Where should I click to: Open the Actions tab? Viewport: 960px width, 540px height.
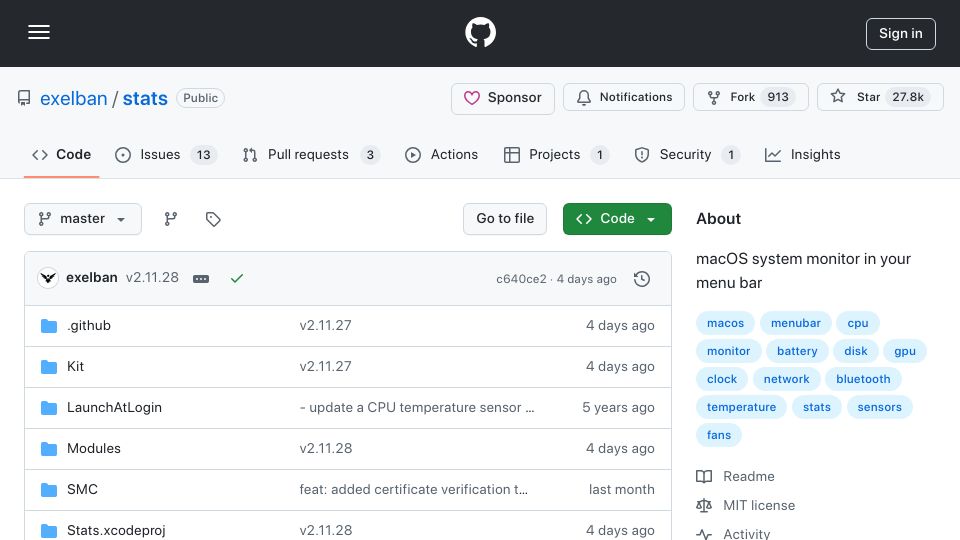[441, 155]
